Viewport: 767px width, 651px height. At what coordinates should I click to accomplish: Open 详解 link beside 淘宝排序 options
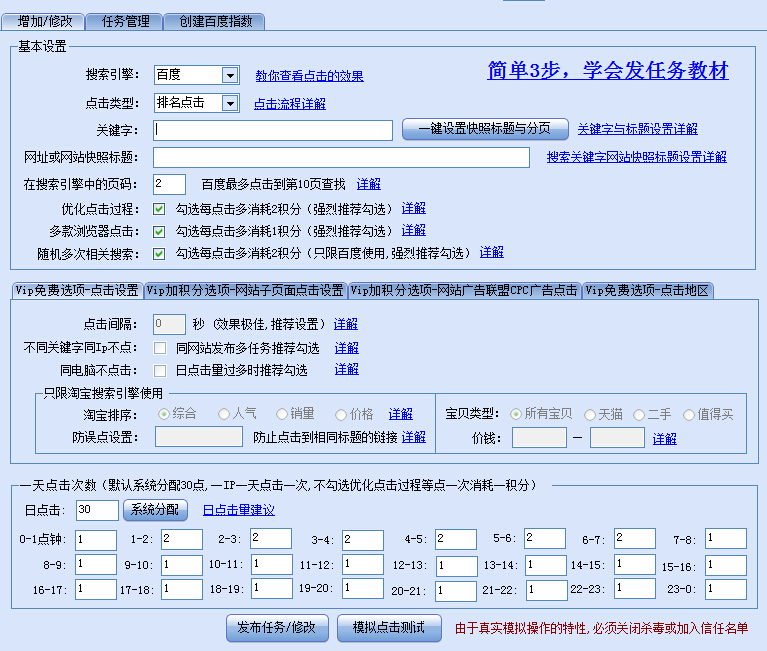[x=401, y=414]
